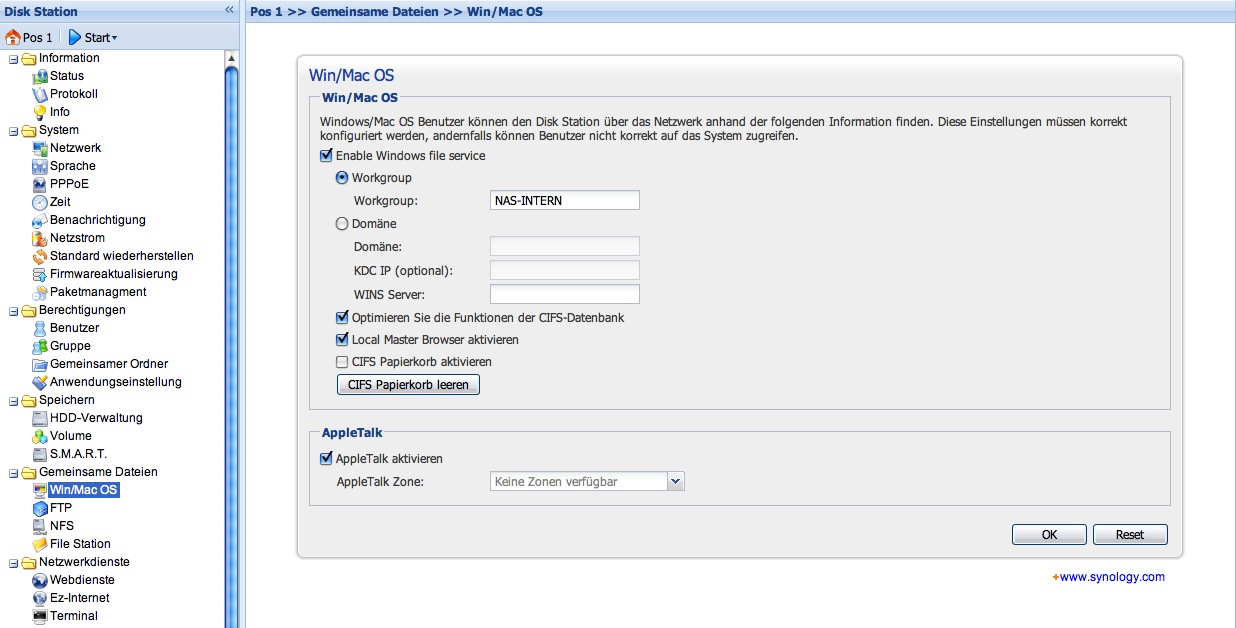1236x628 pixels.
Task: Enable CIFS Papierkorb aktivieren checkbox
Action: (342, 362)
